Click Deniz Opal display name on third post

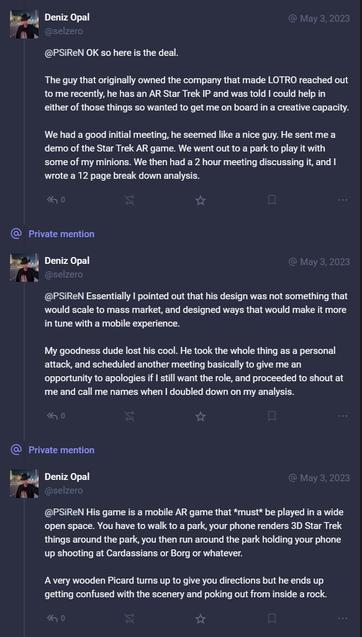(67, 477)
